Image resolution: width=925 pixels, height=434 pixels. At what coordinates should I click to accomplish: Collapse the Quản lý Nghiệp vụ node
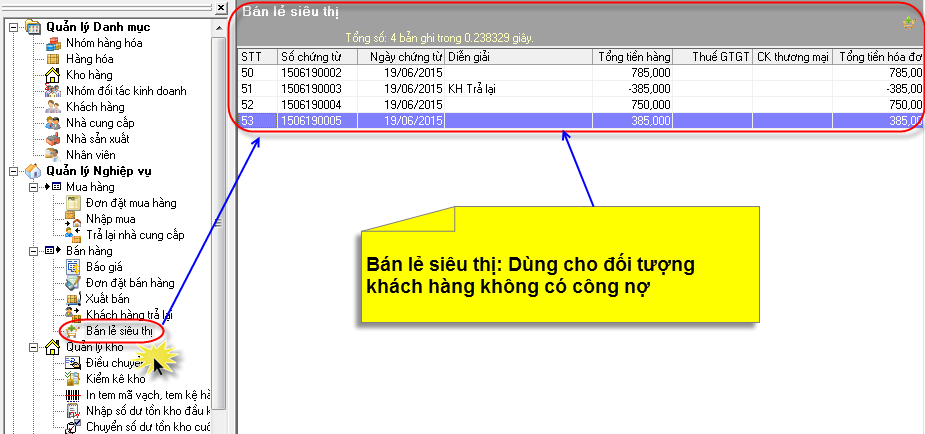(13, 171)
